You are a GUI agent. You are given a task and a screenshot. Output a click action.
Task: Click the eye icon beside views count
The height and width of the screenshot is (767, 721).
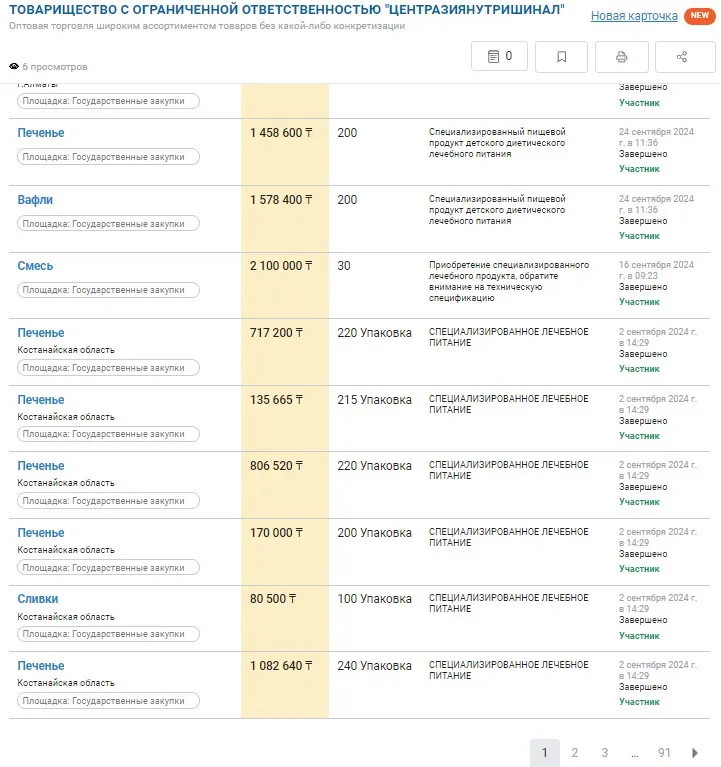(x=14, y=67)
